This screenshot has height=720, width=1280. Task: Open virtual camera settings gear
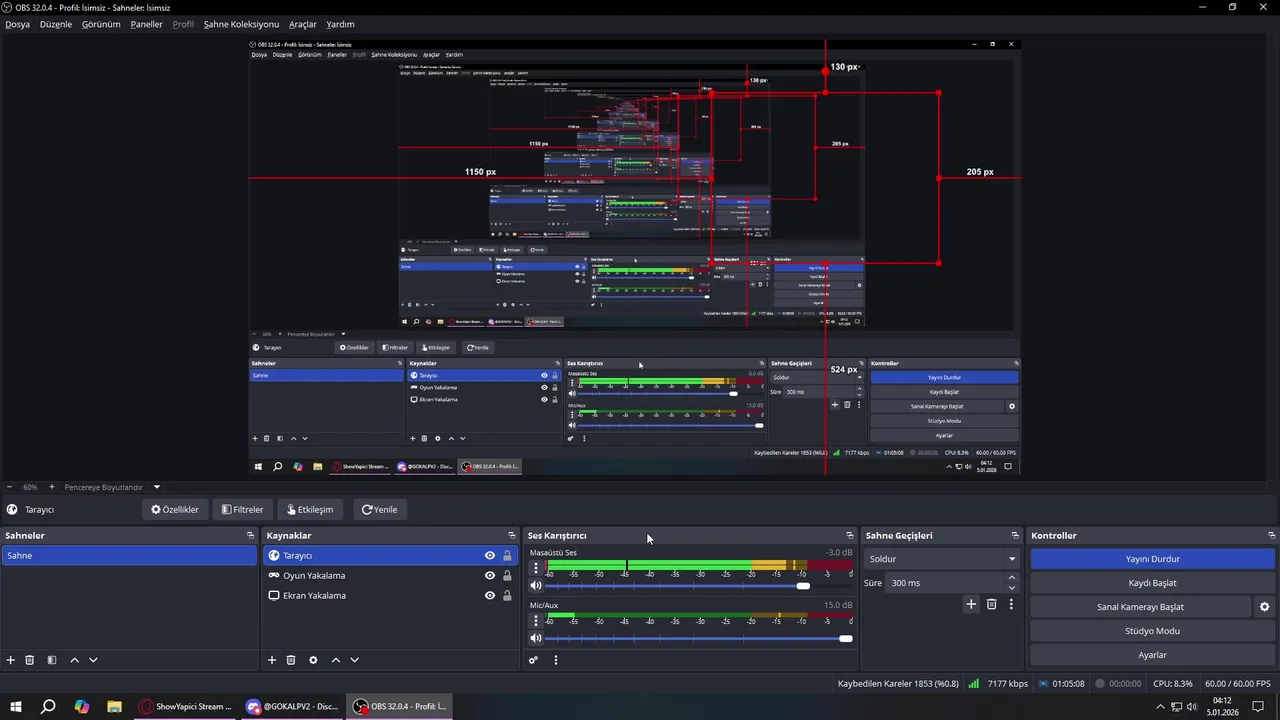pyautogui.click(x=1264, y=607)
